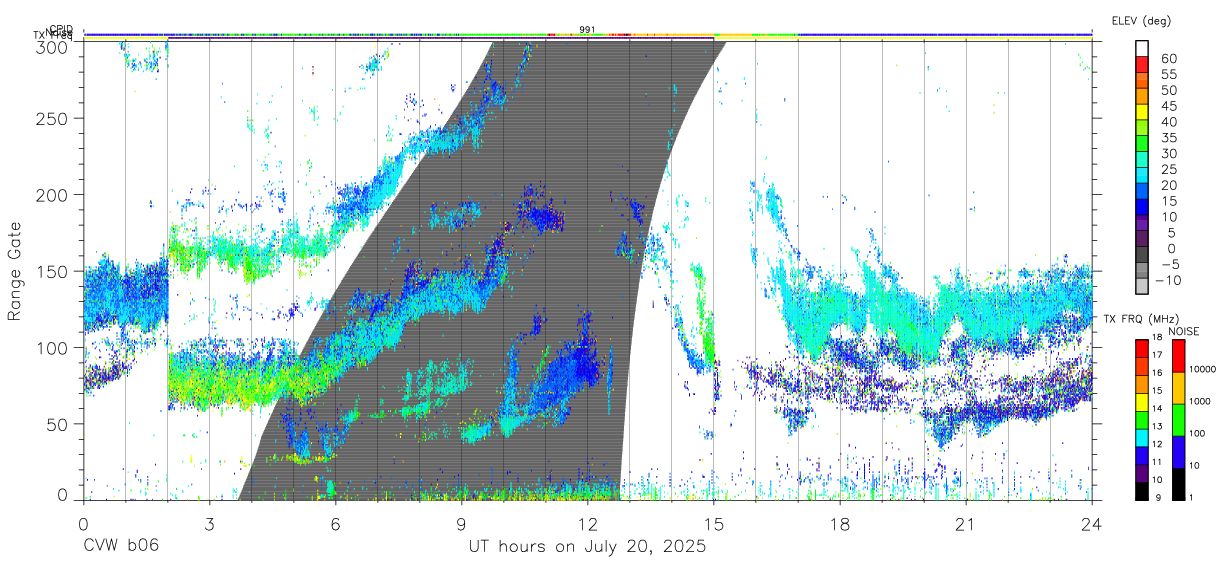The height and width of the screenshot is (567, 1228).
Task: Click the blue segment of NOISE bar
Action: (x=1178, y=452)
